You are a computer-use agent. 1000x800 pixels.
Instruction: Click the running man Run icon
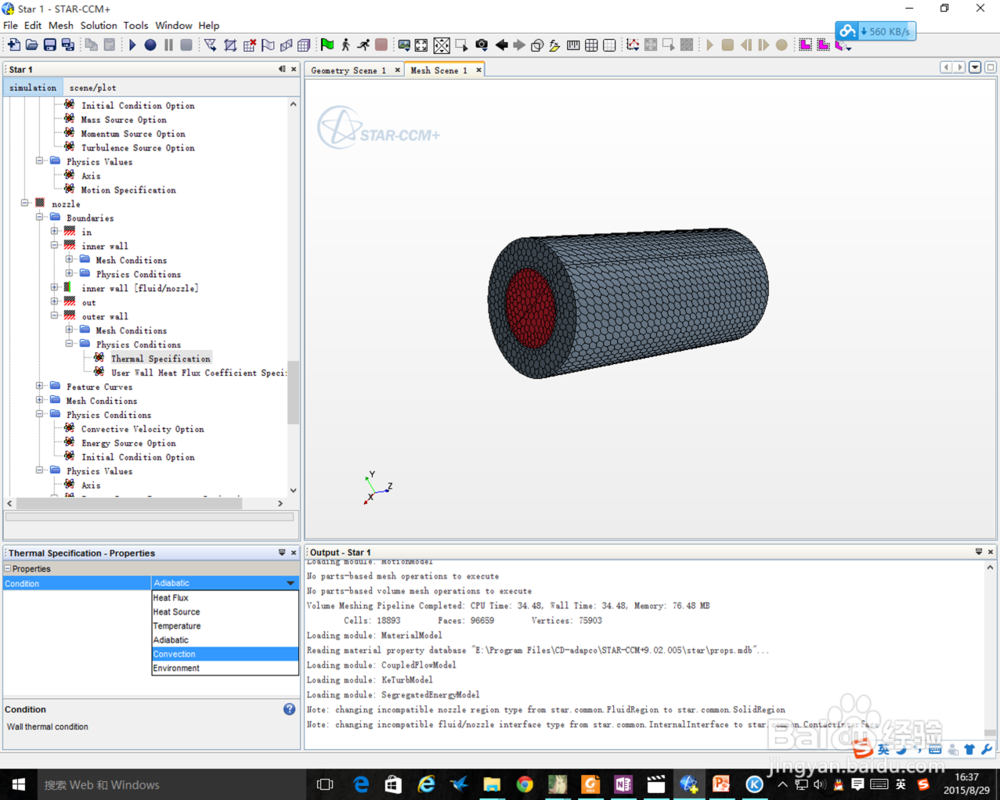click(x=364, y=45)
